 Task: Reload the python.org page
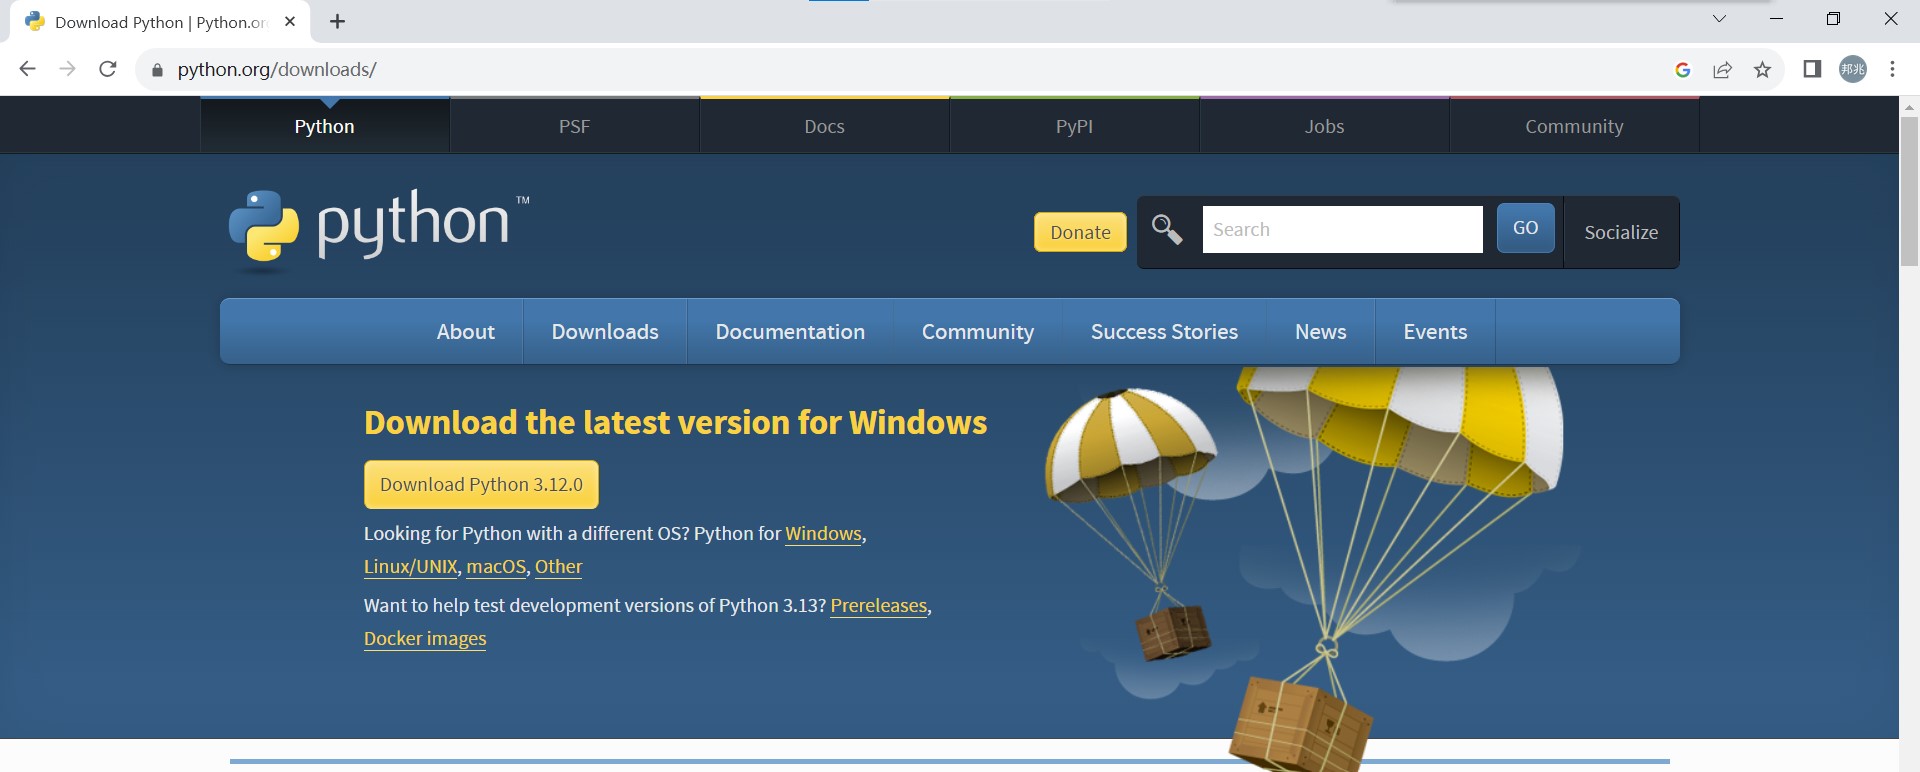[x=108, y=69]
